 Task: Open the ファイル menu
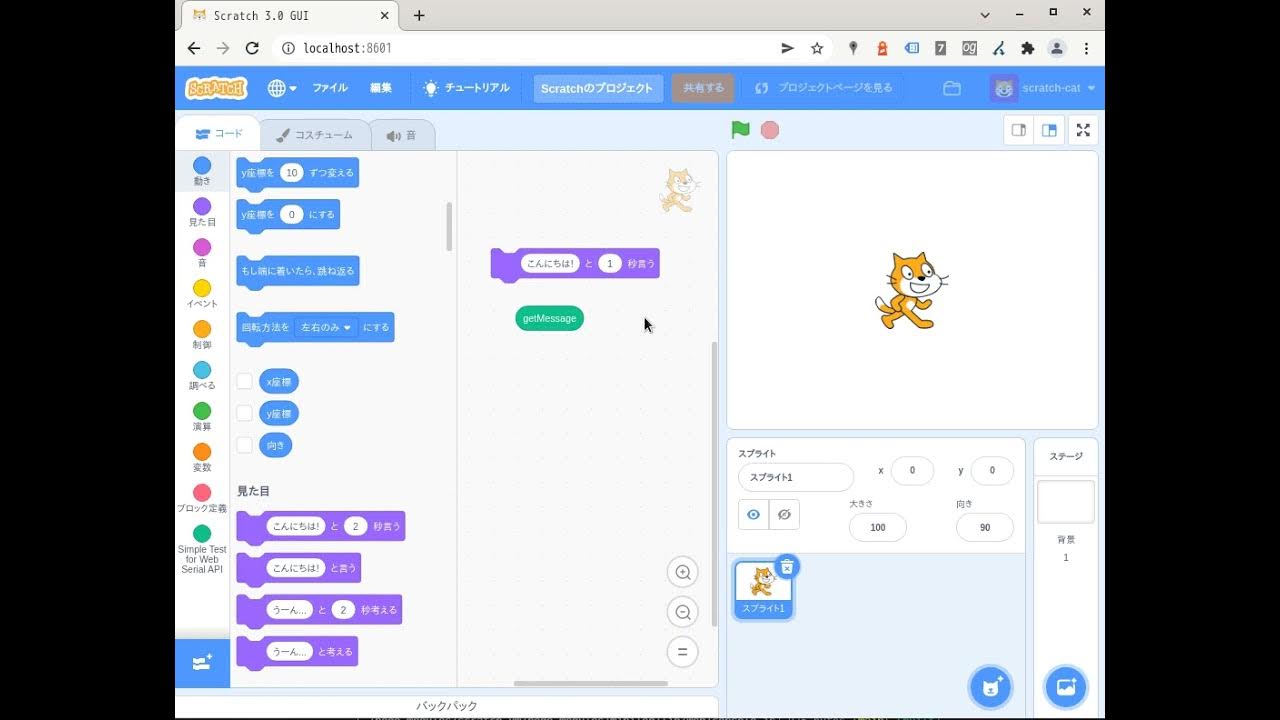(x=330, y=88)
